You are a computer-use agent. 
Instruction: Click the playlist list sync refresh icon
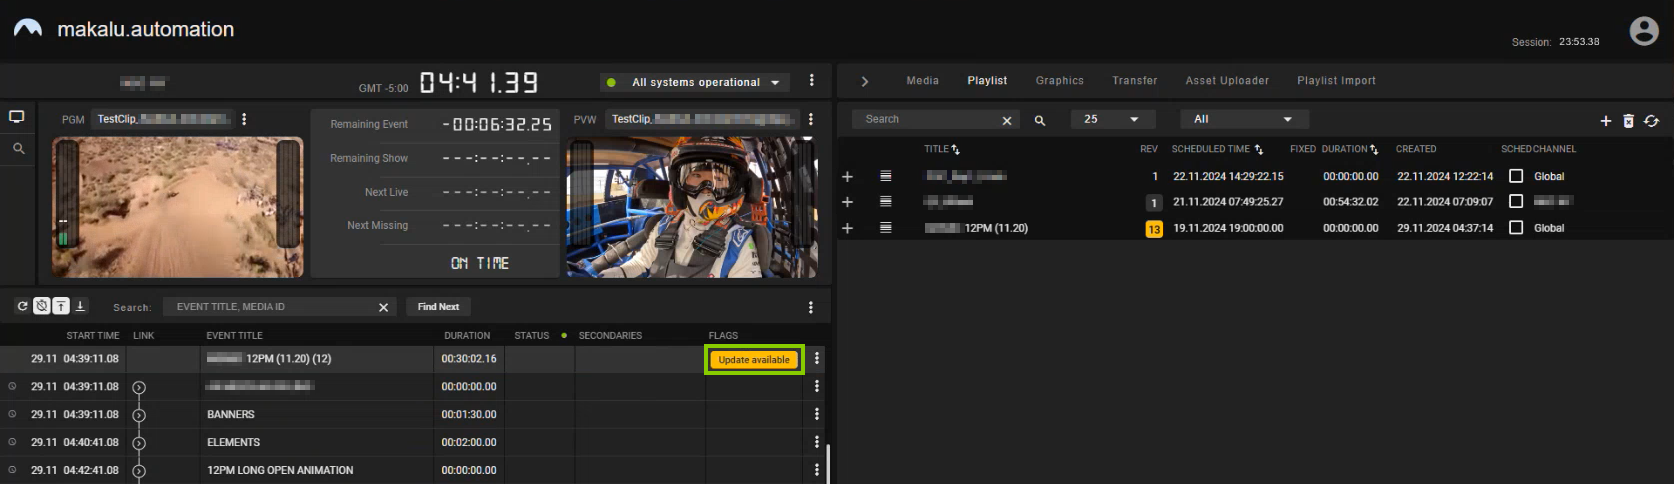point(1651,121)
